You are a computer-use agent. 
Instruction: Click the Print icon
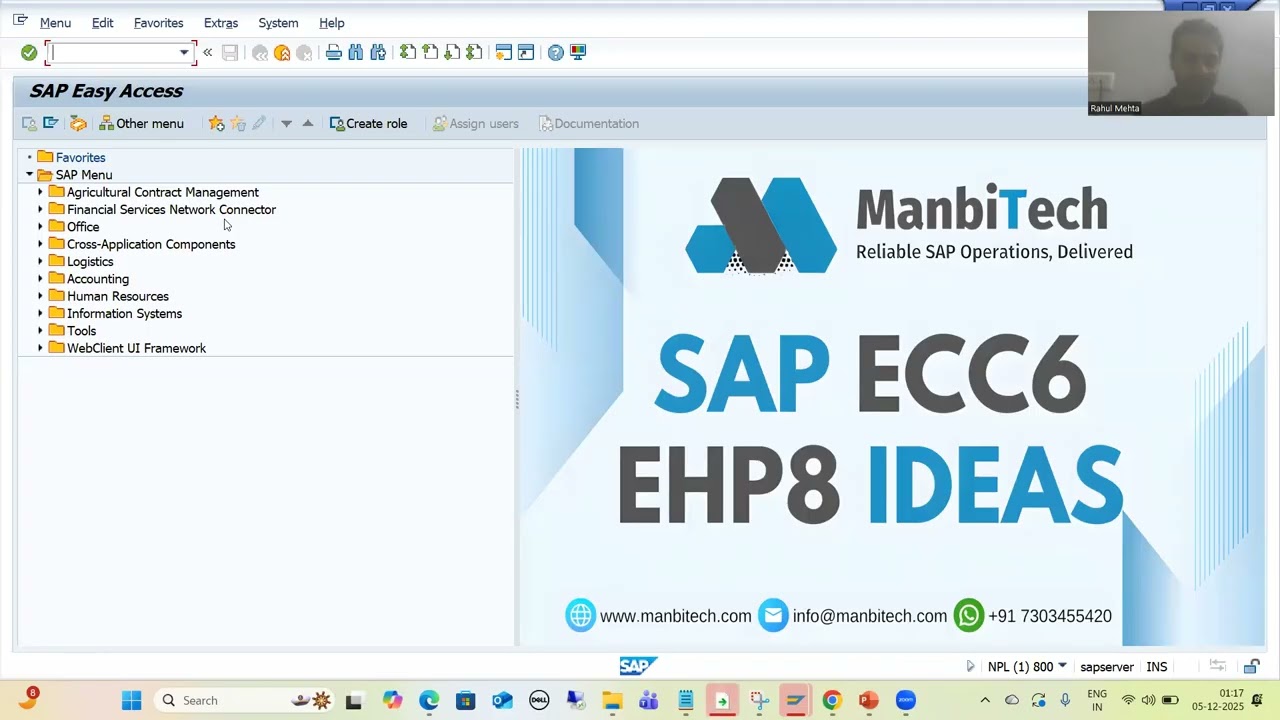[x=334, y=52]
